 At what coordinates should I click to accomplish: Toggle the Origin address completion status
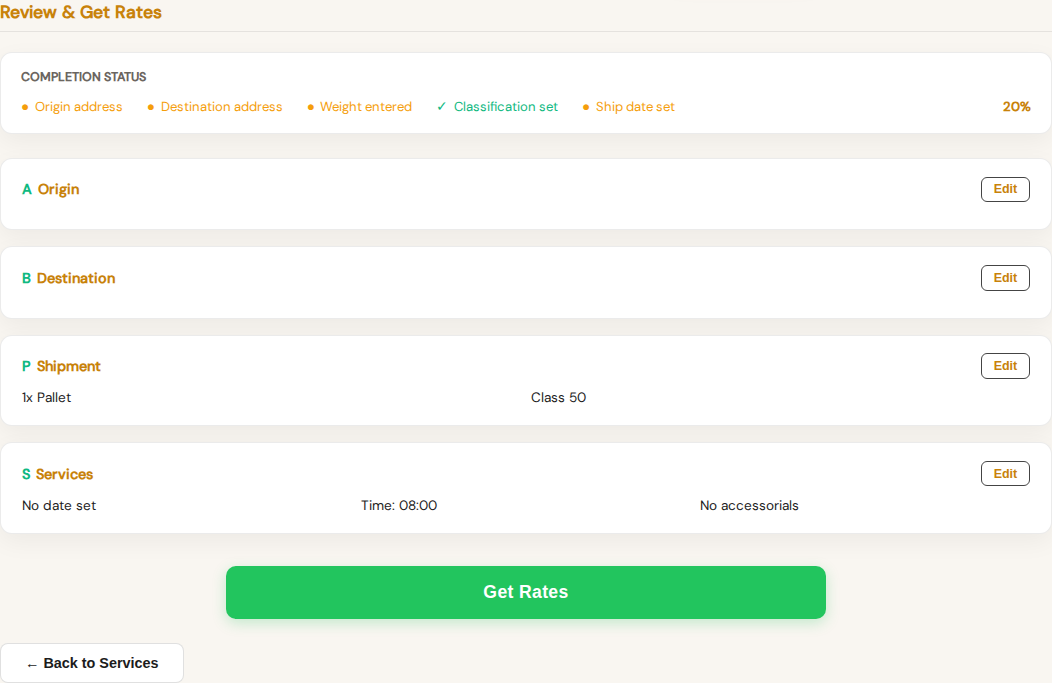tap(72, 106)
